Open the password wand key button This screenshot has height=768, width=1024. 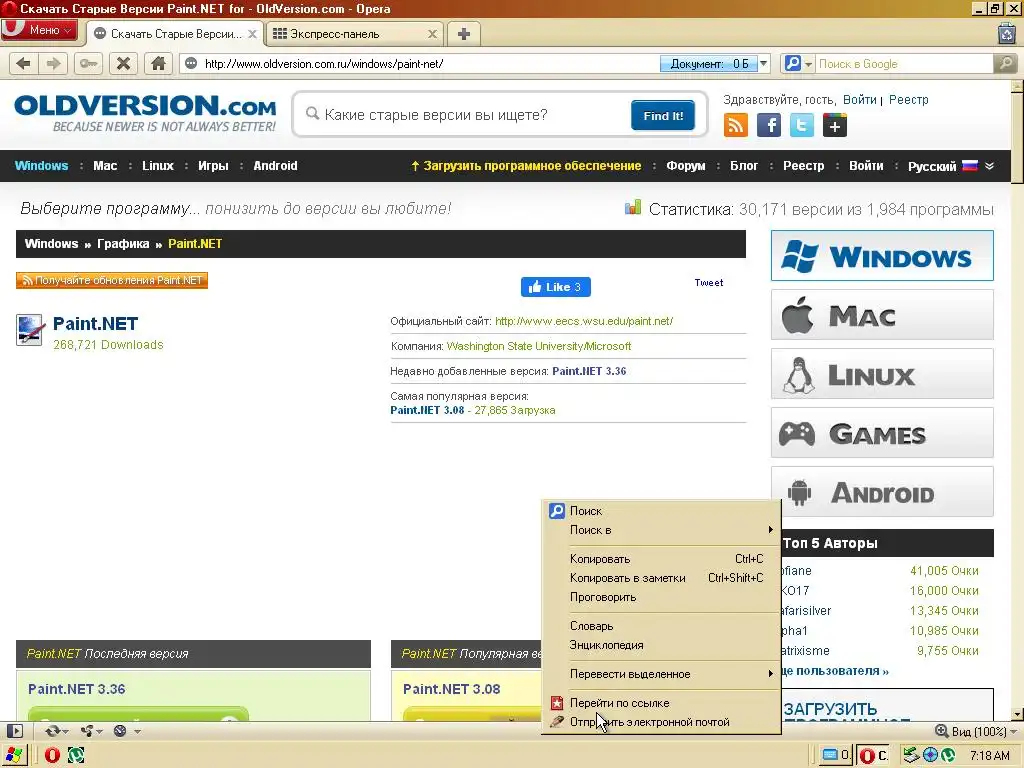pyautogui.click(x=88, y=63)
